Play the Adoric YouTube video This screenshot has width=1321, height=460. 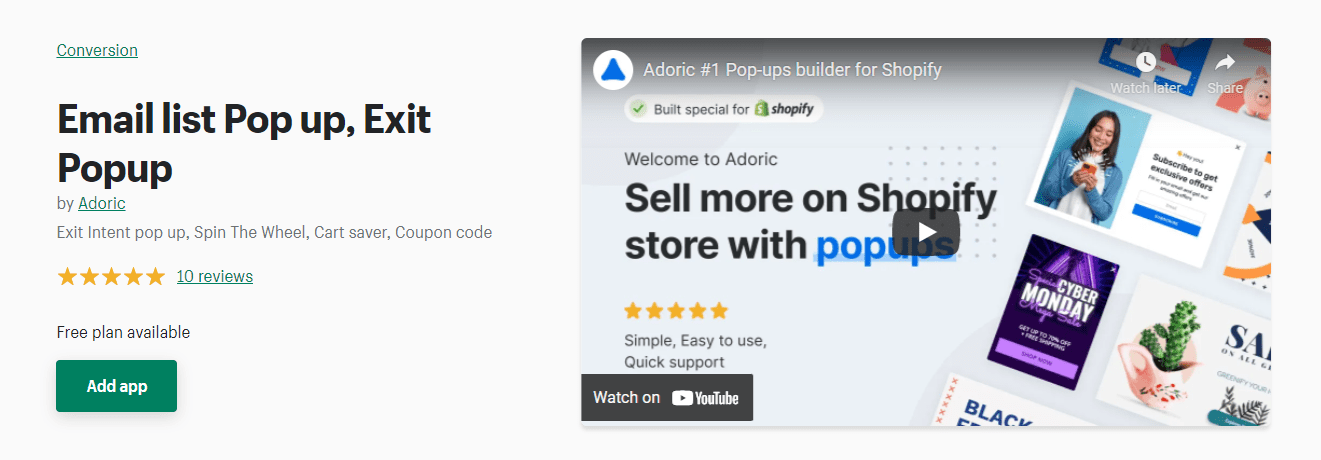[x=925, y=232]
